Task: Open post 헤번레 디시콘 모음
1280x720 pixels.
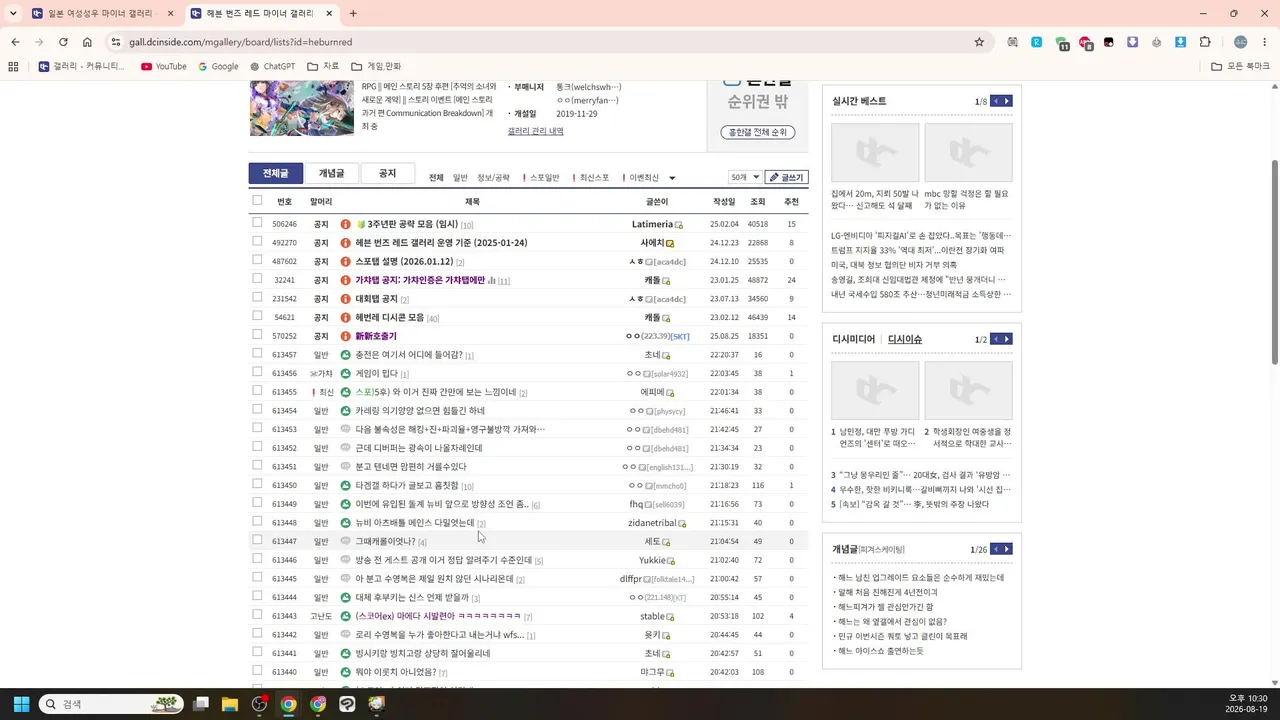Action: tap(390, 317)
